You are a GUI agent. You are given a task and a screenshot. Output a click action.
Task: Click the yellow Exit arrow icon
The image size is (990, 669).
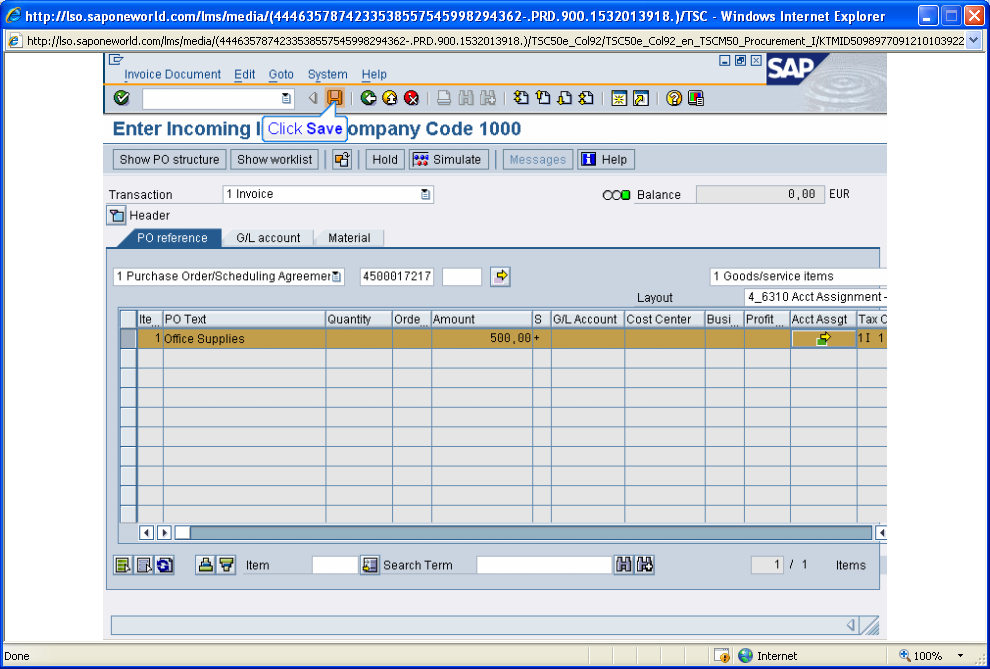pyautogui.click(x=390, y=98)
